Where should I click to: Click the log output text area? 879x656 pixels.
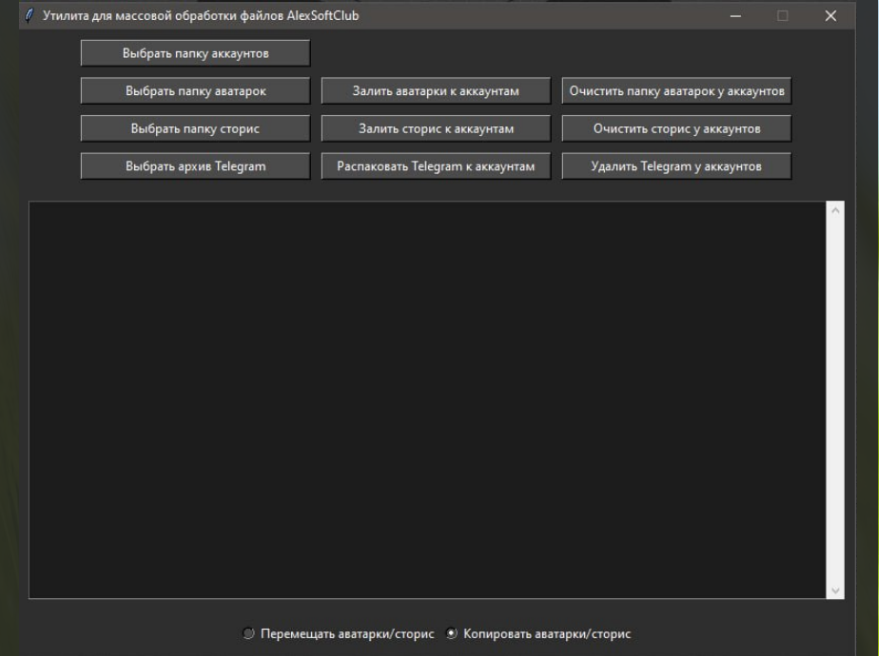[427, 400]
